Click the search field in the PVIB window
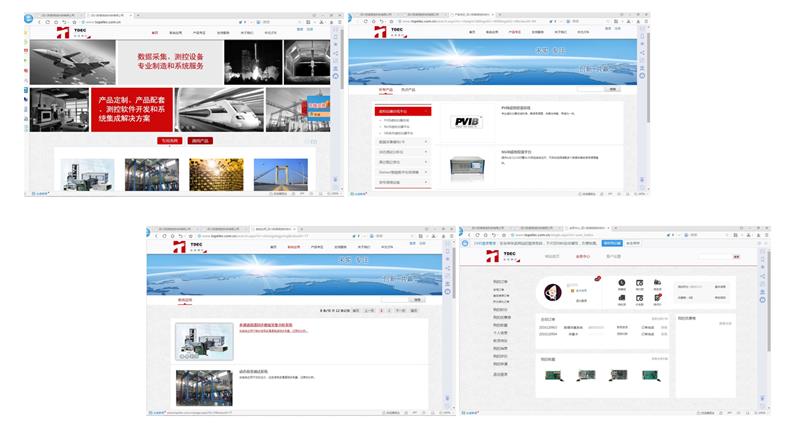Viewport: 800px width, 432px height. [x=590, y=89]
